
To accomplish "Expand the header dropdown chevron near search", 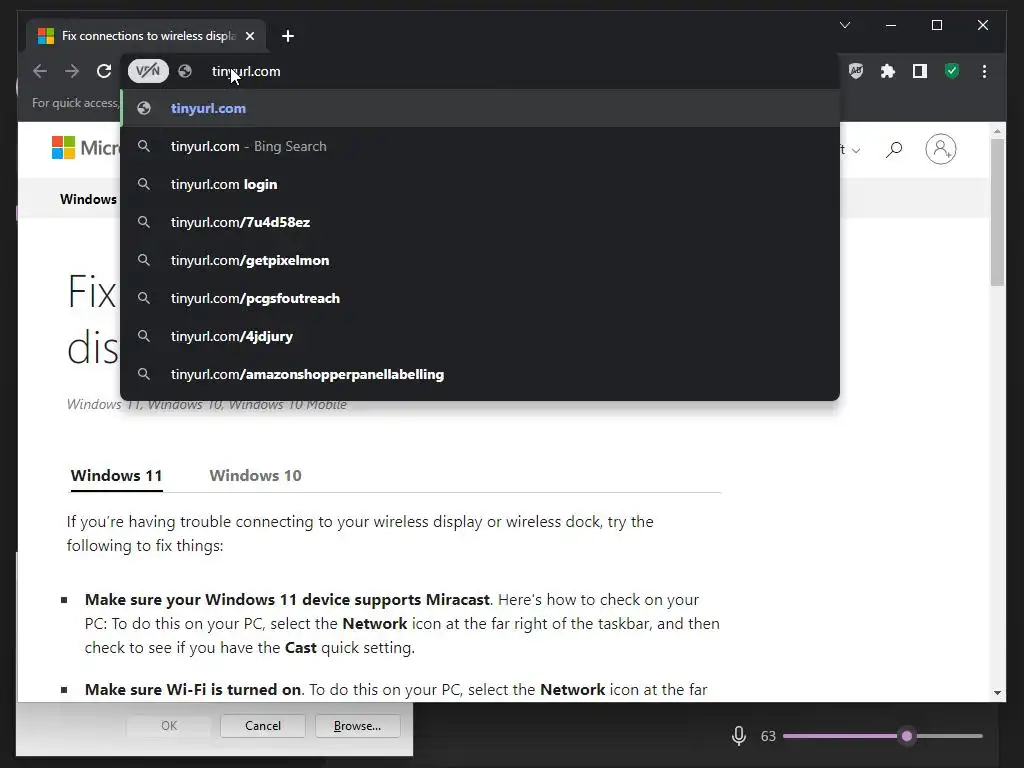I will click(x=856, y=151).
